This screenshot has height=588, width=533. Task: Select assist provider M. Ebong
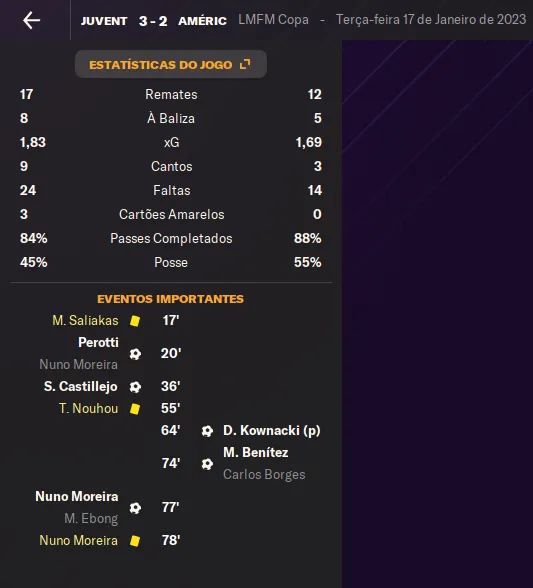(91, 519)
